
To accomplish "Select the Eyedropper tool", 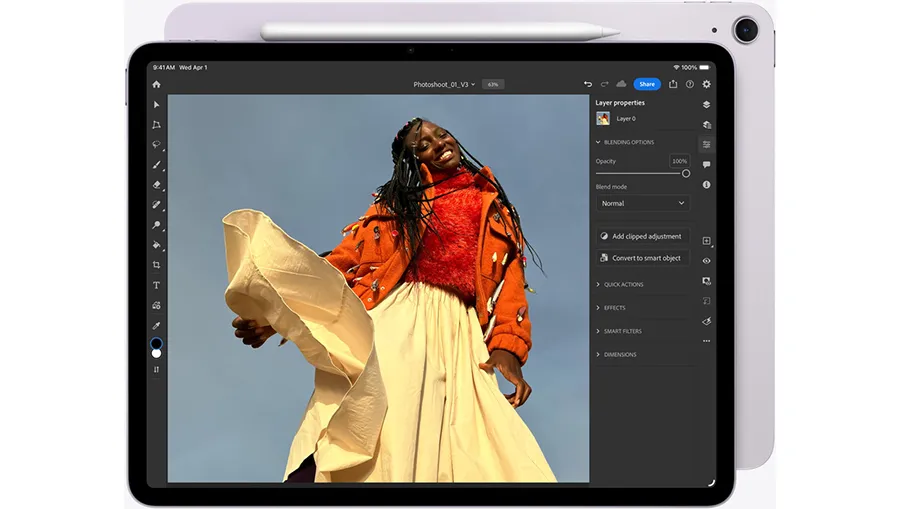I will pos(156,325).
